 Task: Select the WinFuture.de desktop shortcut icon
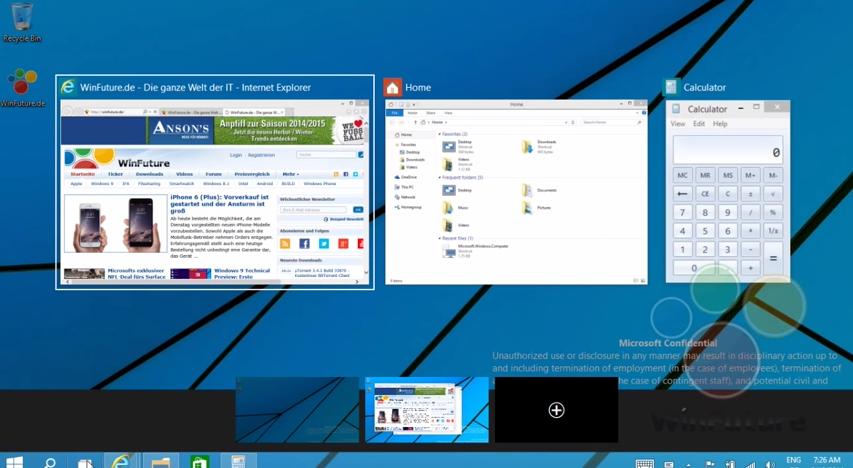[22, 87]
